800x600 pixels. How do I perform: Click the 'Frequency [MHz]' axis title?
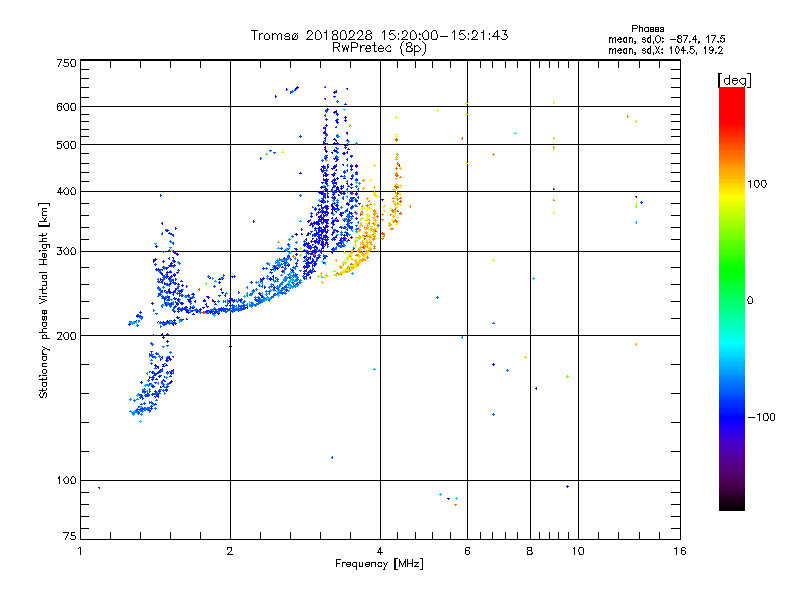(379, 564)
